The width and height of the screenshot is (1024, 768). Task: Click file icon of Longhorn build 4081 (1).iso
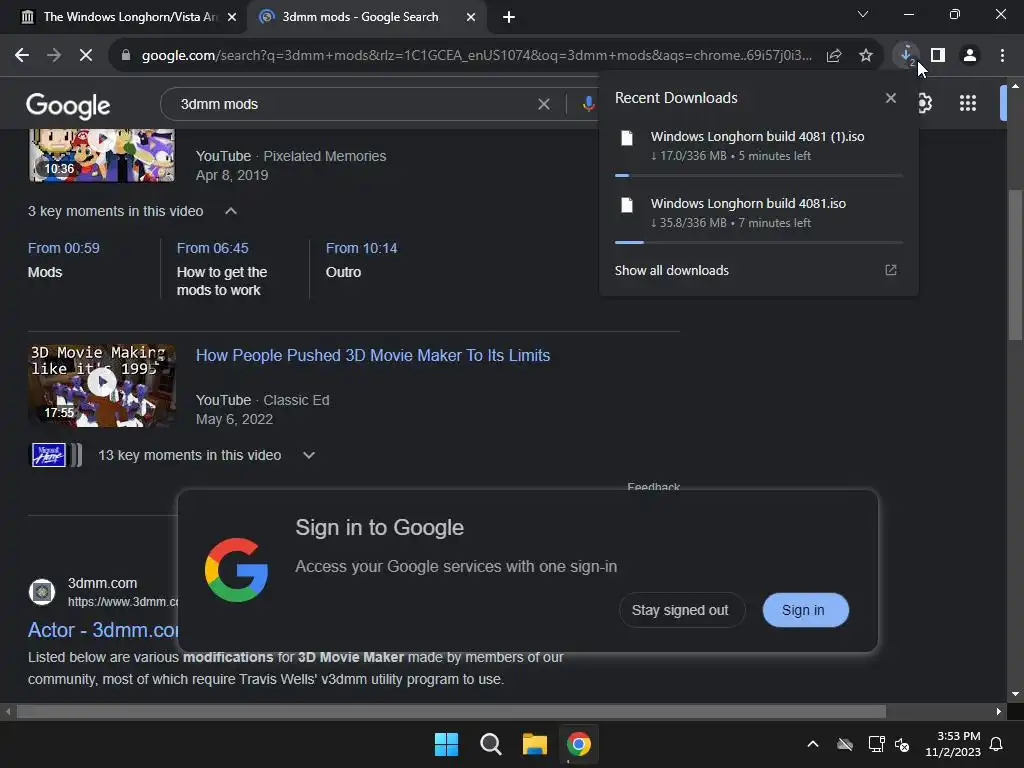point(627,138)
